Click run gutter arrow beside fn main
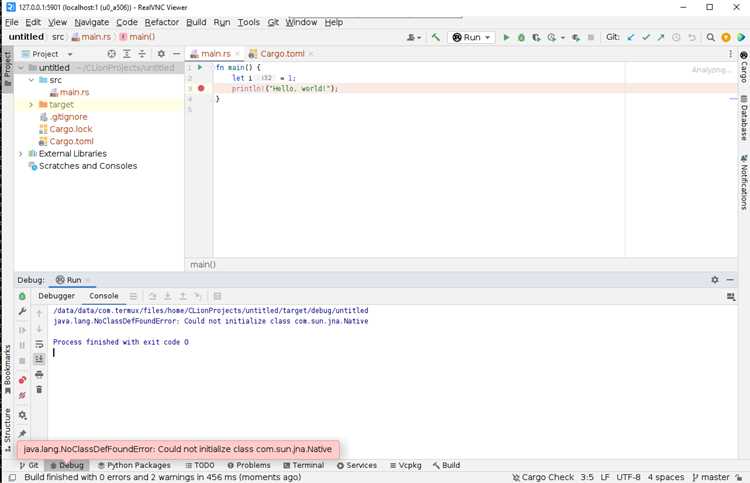Viewport: 750px width, 483px height. point(200,67)
